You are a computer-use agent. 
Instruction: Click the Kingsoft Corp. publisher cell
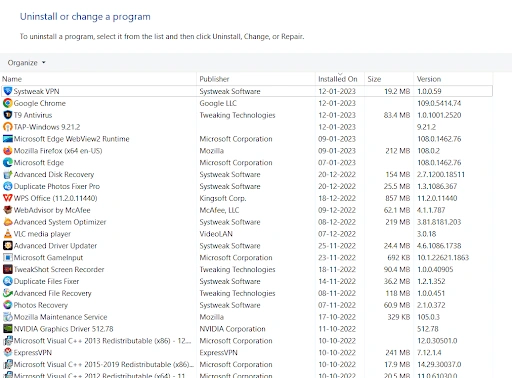coord(223,198)
